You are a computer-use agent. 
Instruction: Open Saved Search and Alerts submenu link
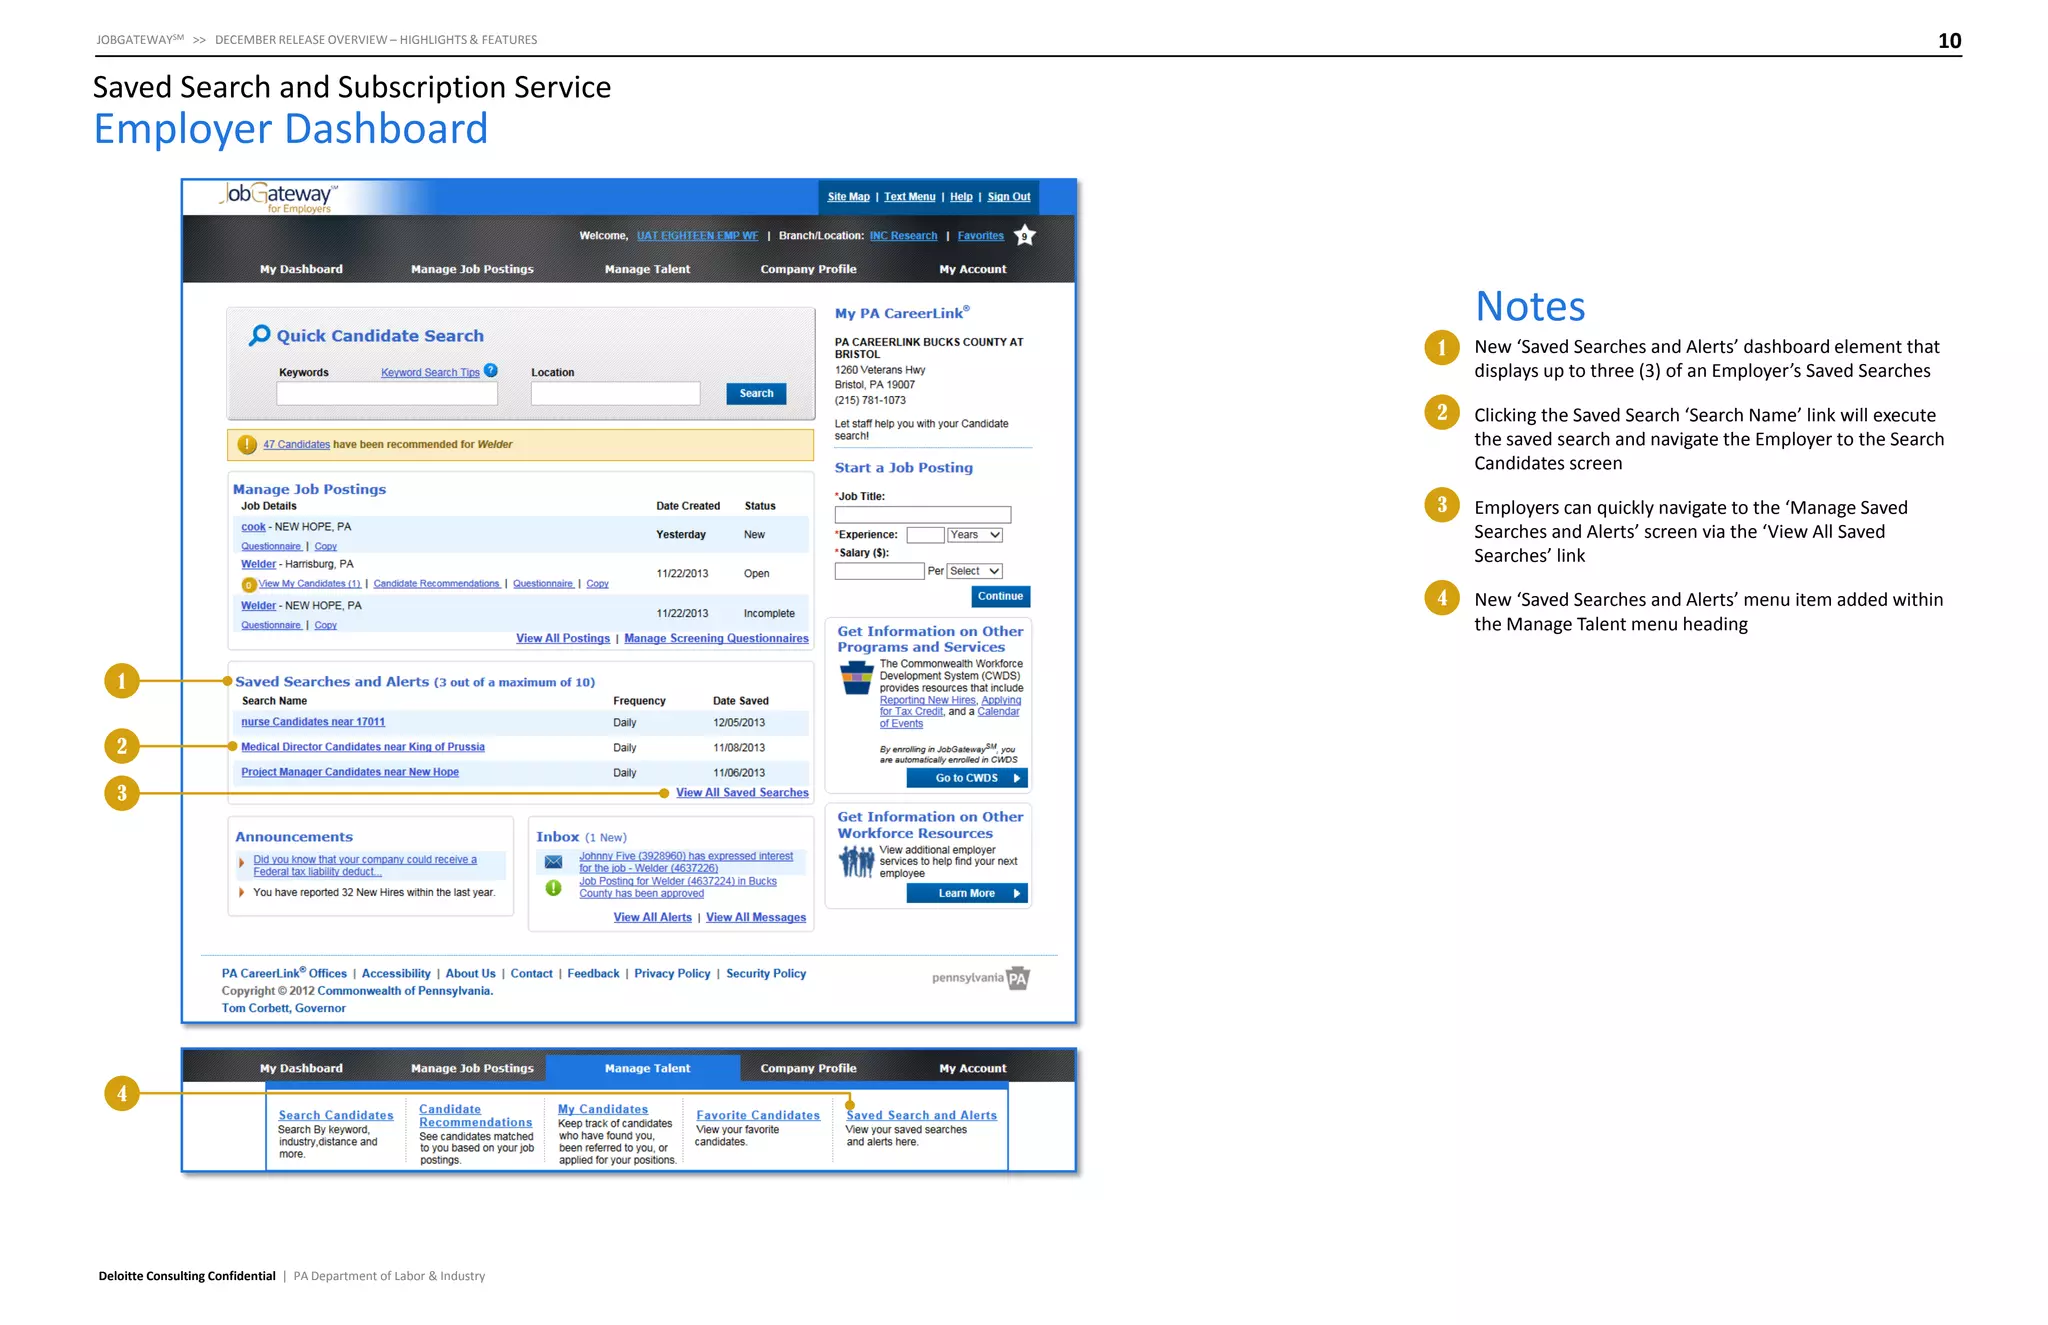922,1115
